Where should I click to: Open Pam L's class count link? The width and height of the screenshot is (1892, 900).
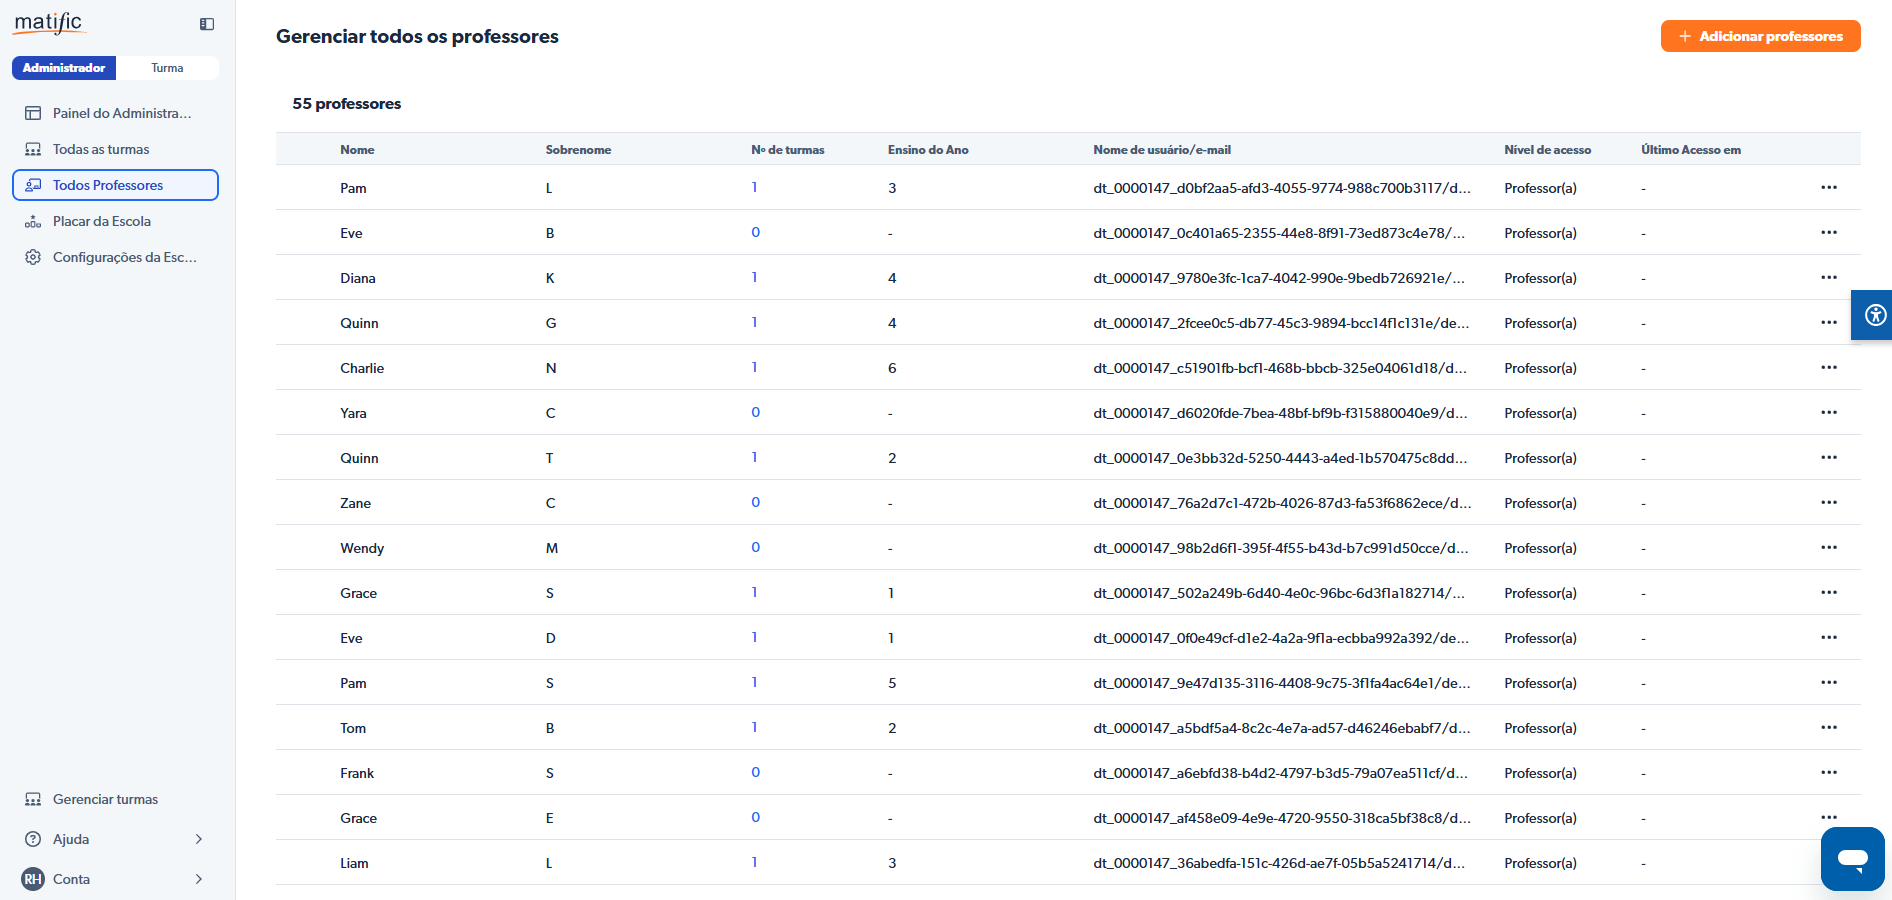point(754,187)
